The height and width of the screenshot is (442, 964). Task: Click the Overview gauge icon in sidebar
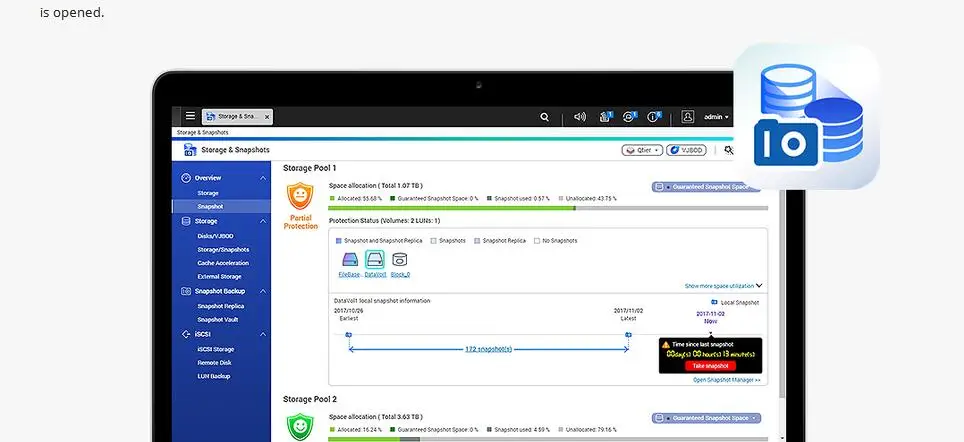pyautogui.click(x=186, y=178)
